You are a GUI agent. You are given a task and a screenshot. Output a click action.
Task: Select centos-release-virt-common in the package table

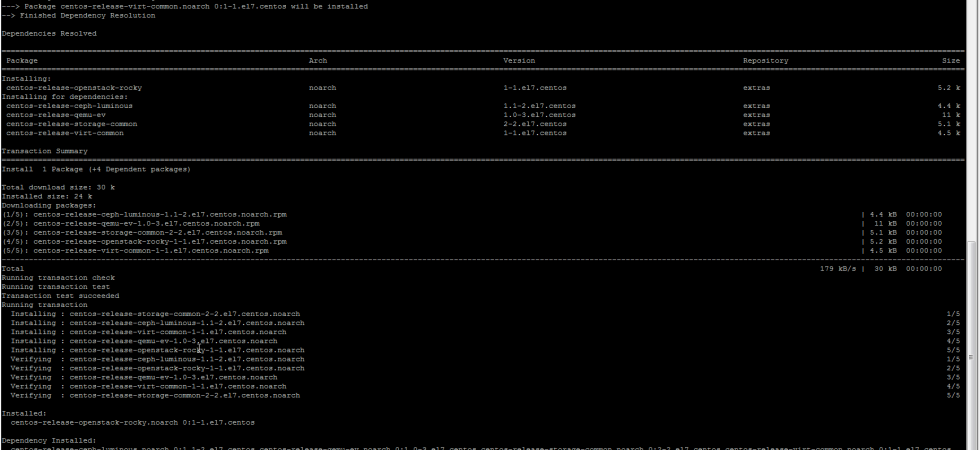65,133
